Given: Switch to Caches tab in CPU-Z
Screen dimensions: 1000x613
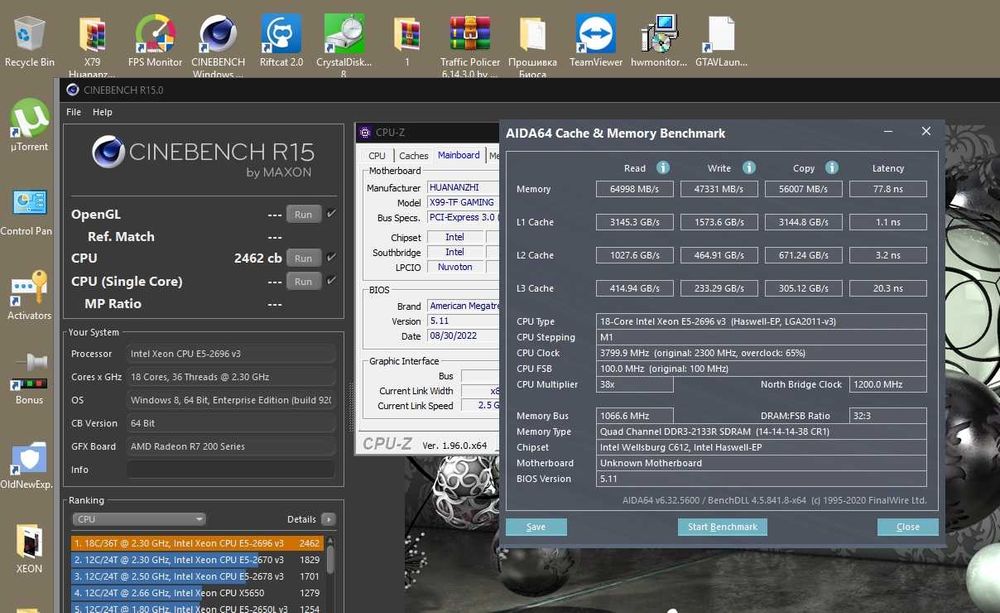Looking at the screenshot, I should click(x=413, y=156).
